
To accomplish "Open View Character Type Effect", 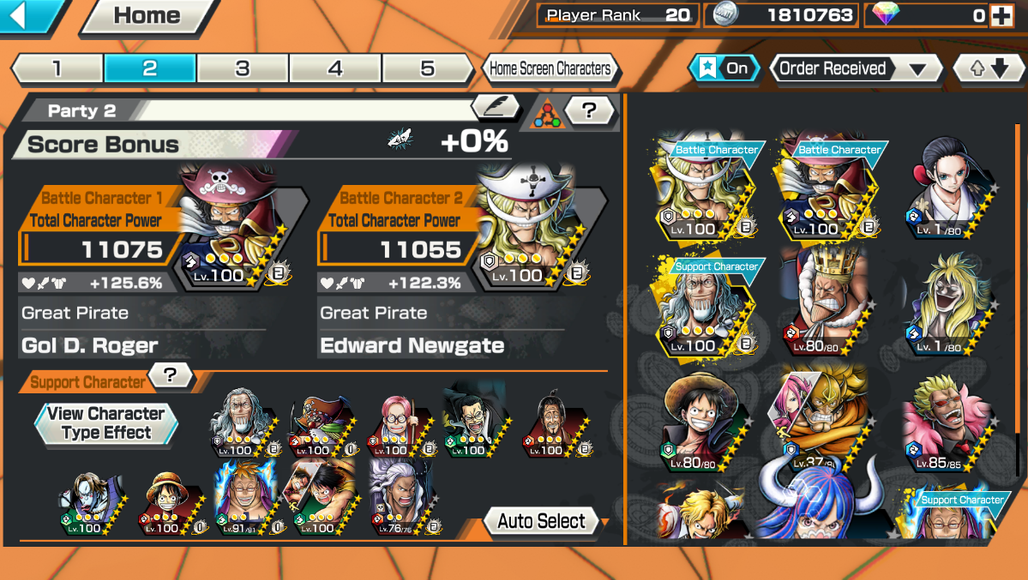I will coord(106,423).
